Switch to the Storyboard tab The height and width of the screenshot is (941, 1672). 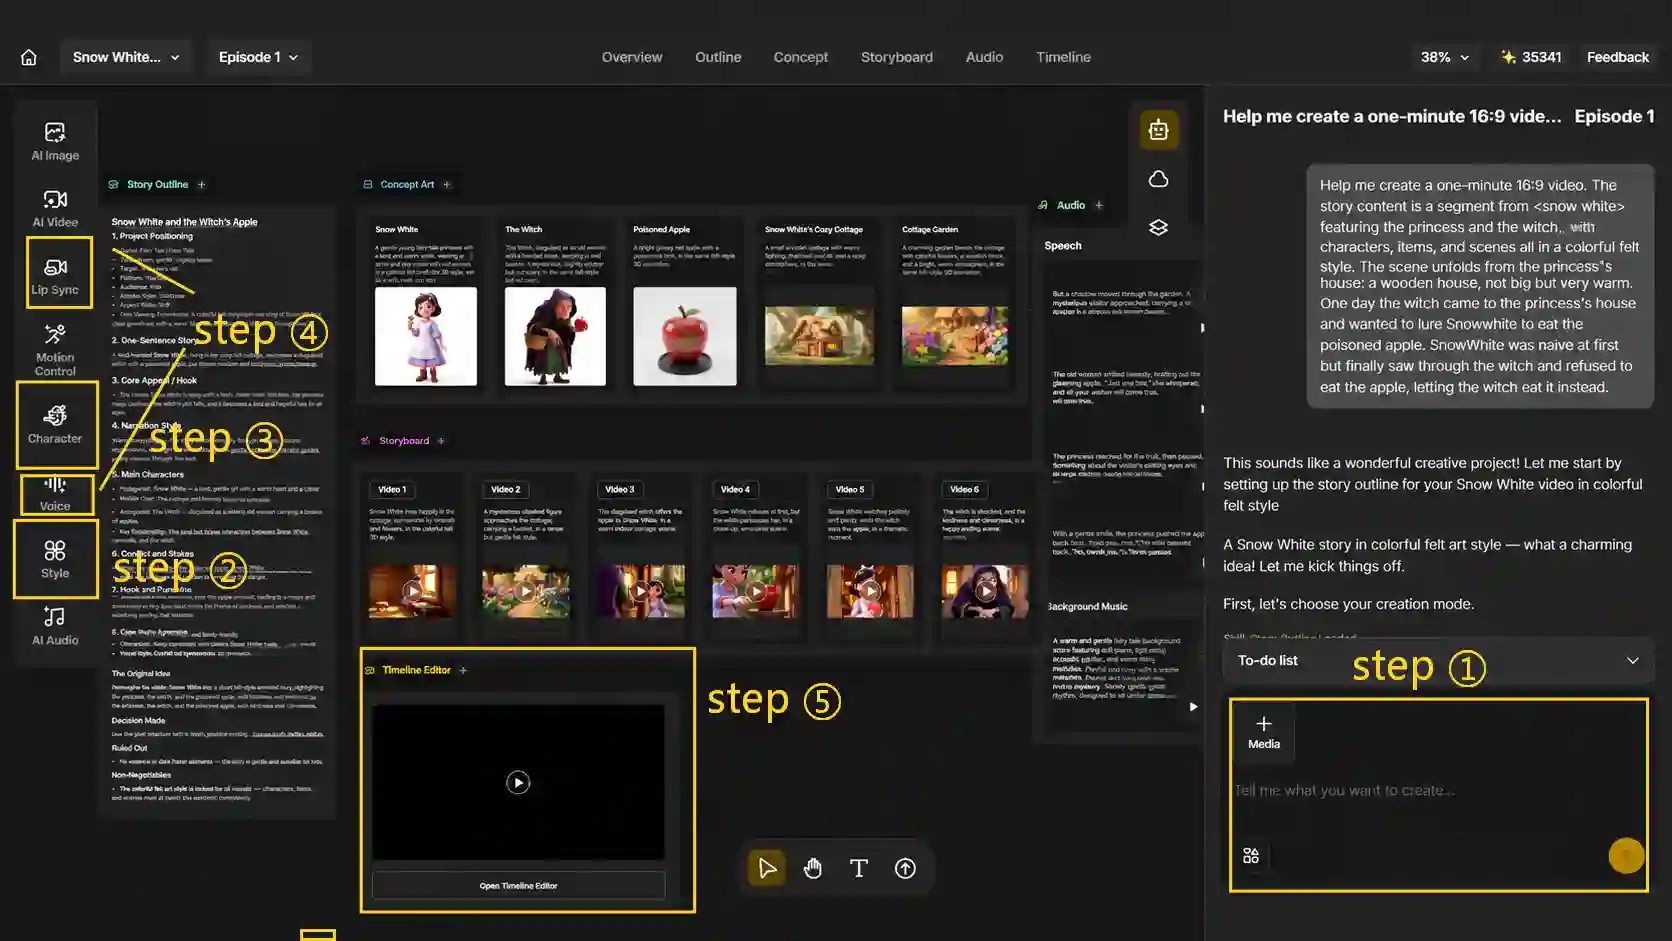897,57
